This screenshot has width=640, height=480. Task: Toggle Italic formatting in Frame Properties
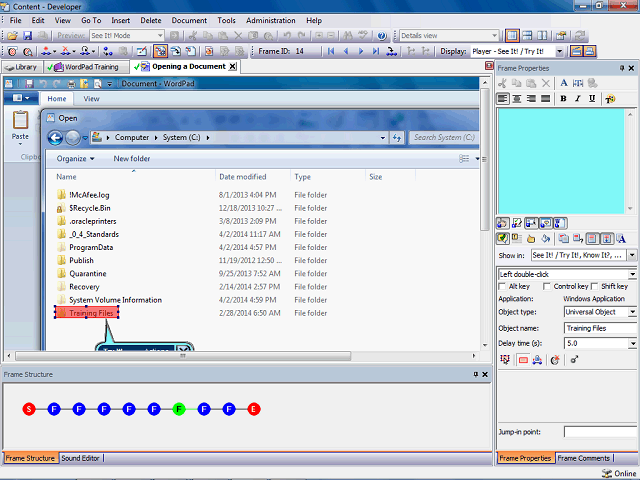click(x=578, y=99)
